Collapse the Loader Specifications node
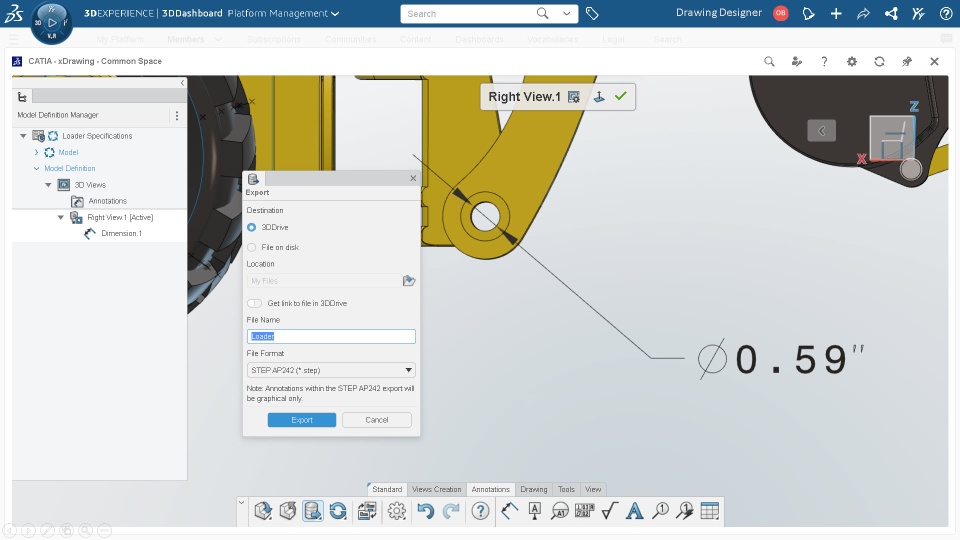The image size is (960, 540). coord(23,136)
